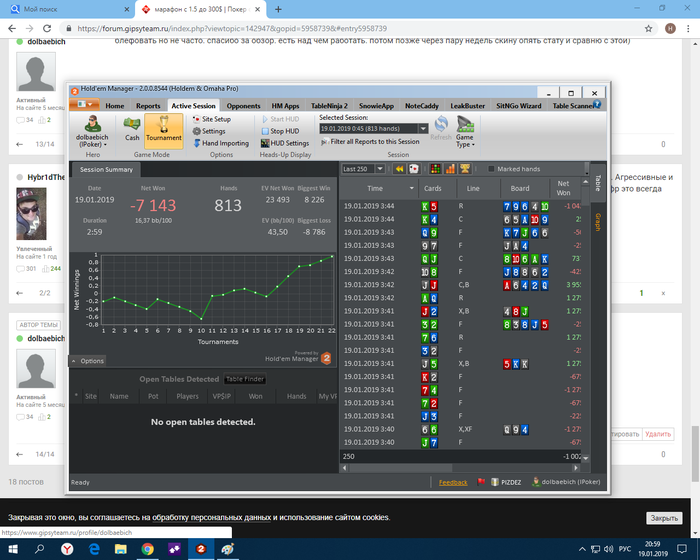Reload the browser page
700x560 pixels.
tap(47, 29)
